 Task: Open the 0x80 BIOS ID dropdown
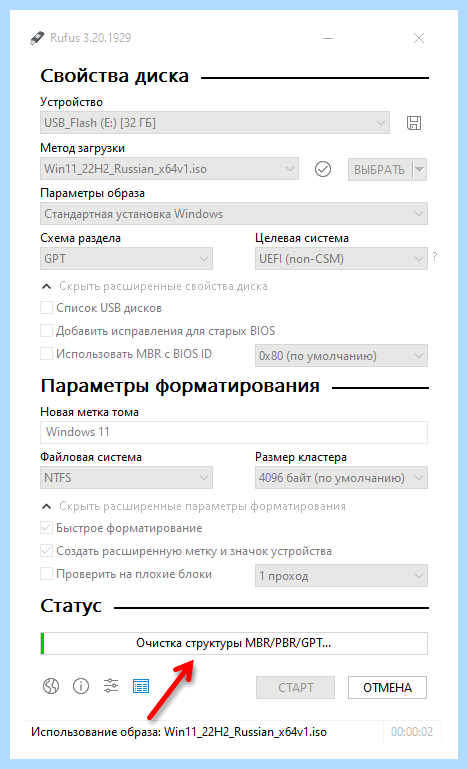(341, 356)
